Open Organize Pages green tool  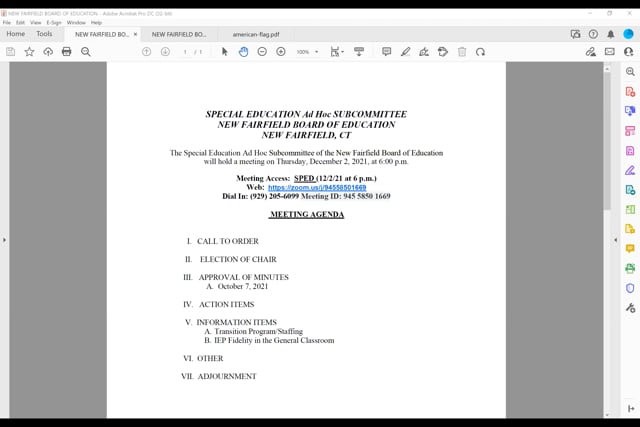coord(630,209)
